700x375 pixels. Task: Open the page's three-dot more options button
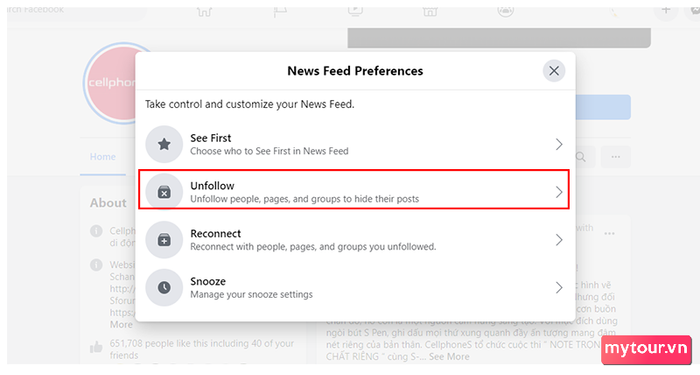pos(616,157)
